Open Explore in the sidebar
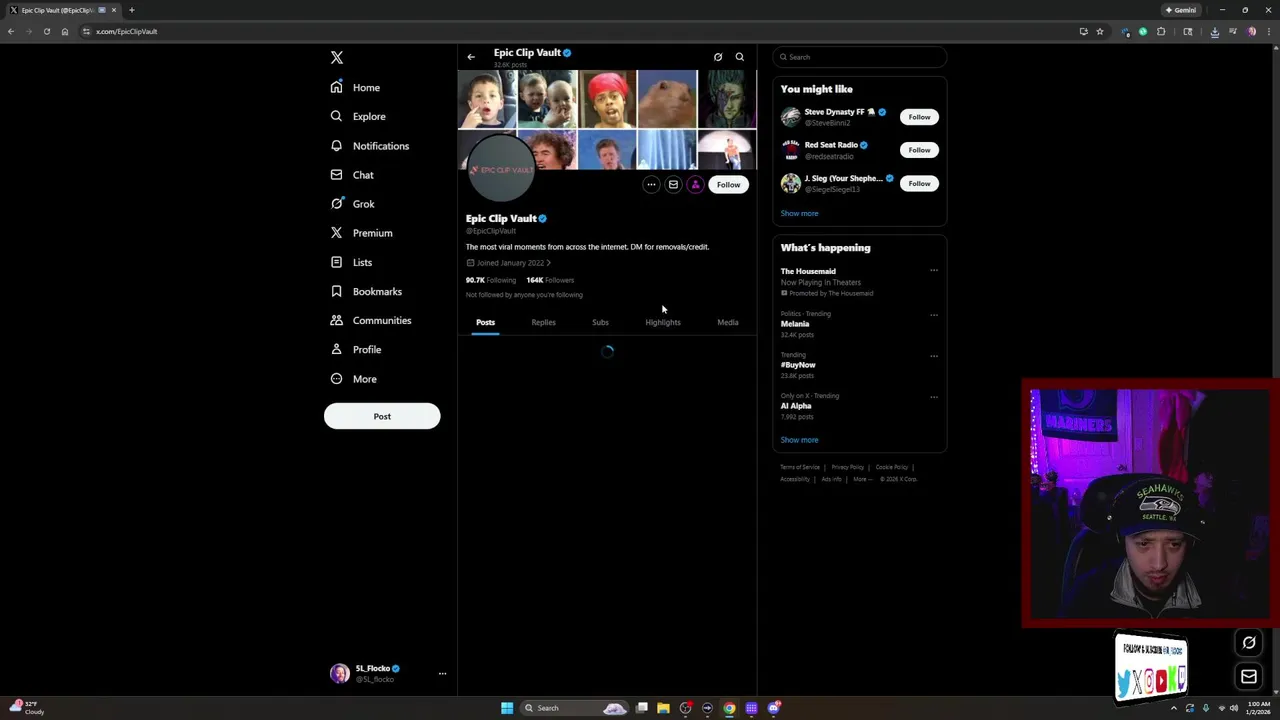Image resolution: width=1280 pixels, height=720 pixels. click(x=358, y=117)
